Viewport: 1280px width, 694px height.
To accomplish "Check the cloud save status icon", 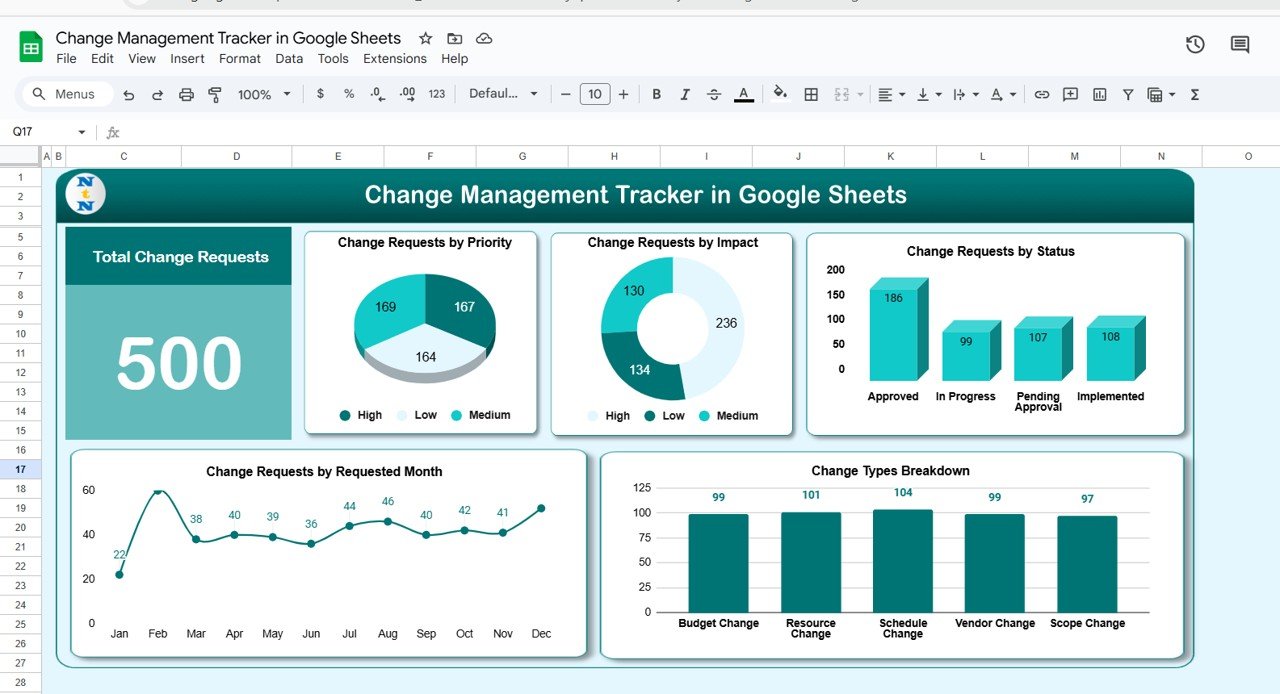I will (484, 38).
